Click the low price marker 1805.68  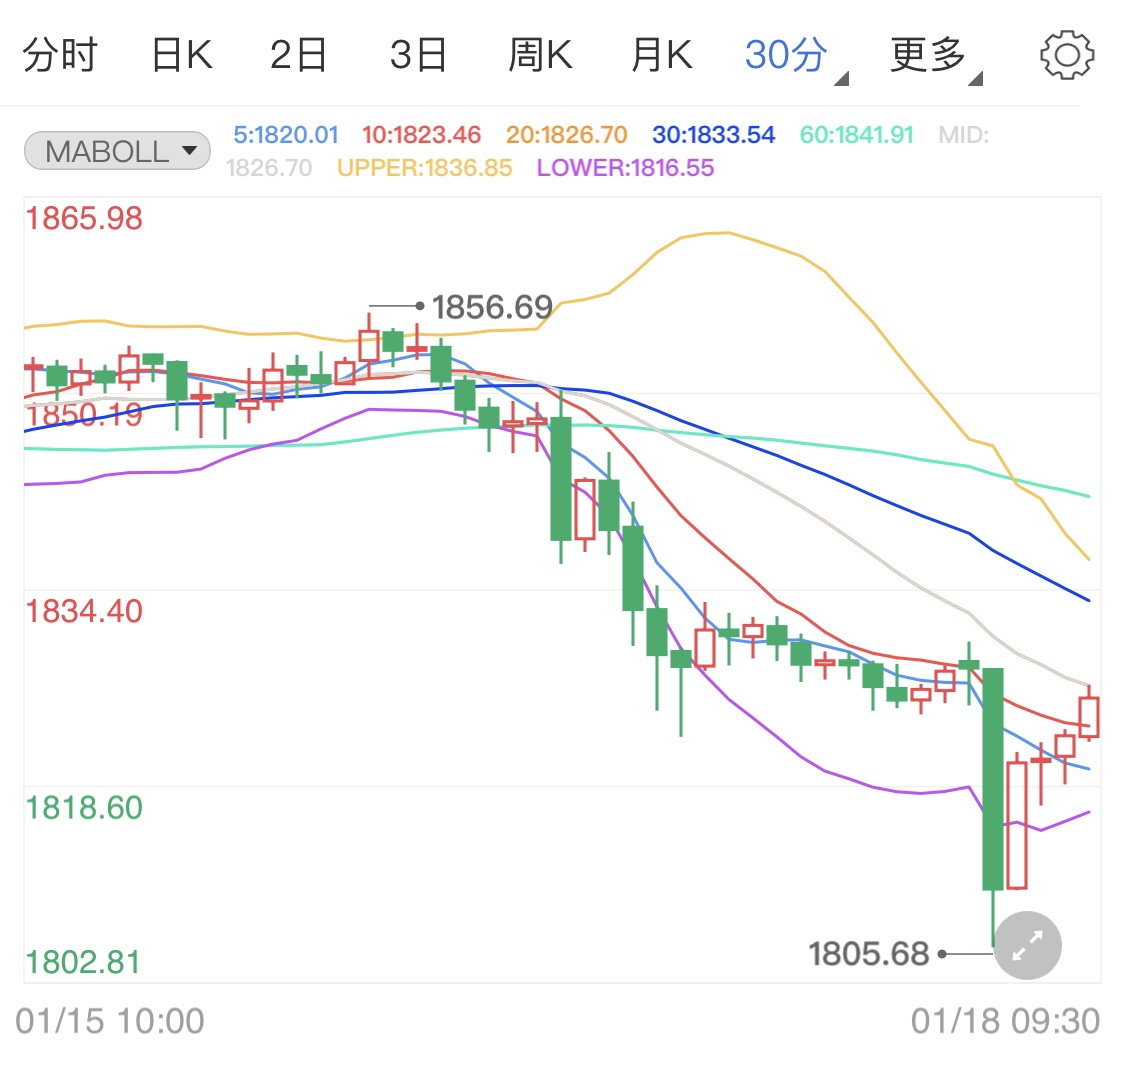(x=872, y=955)
